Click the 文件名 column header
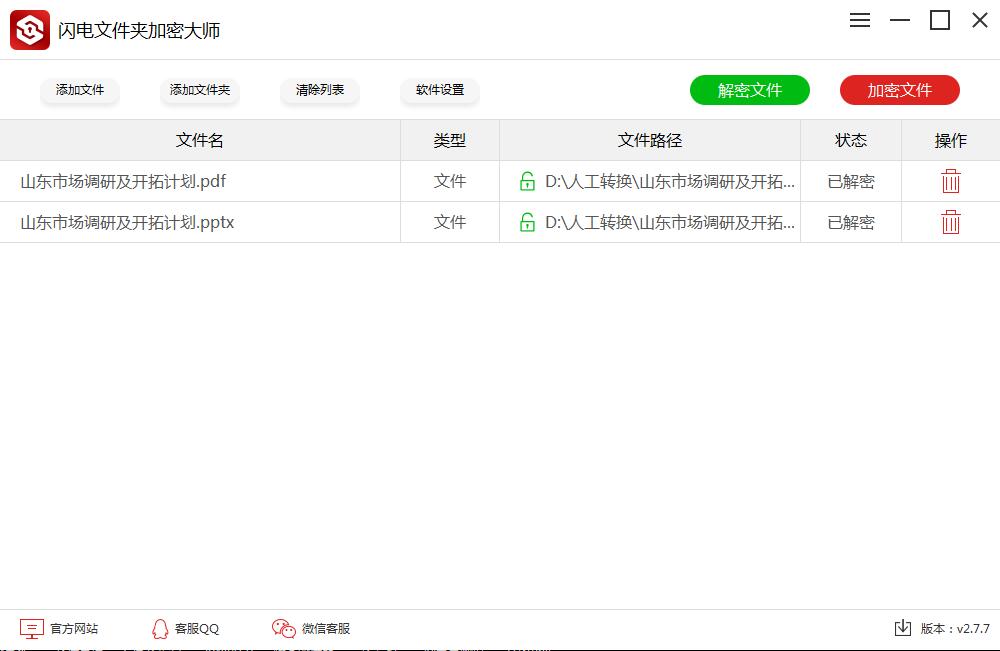Screen dimensions: 1000x651 pos(198,140)
